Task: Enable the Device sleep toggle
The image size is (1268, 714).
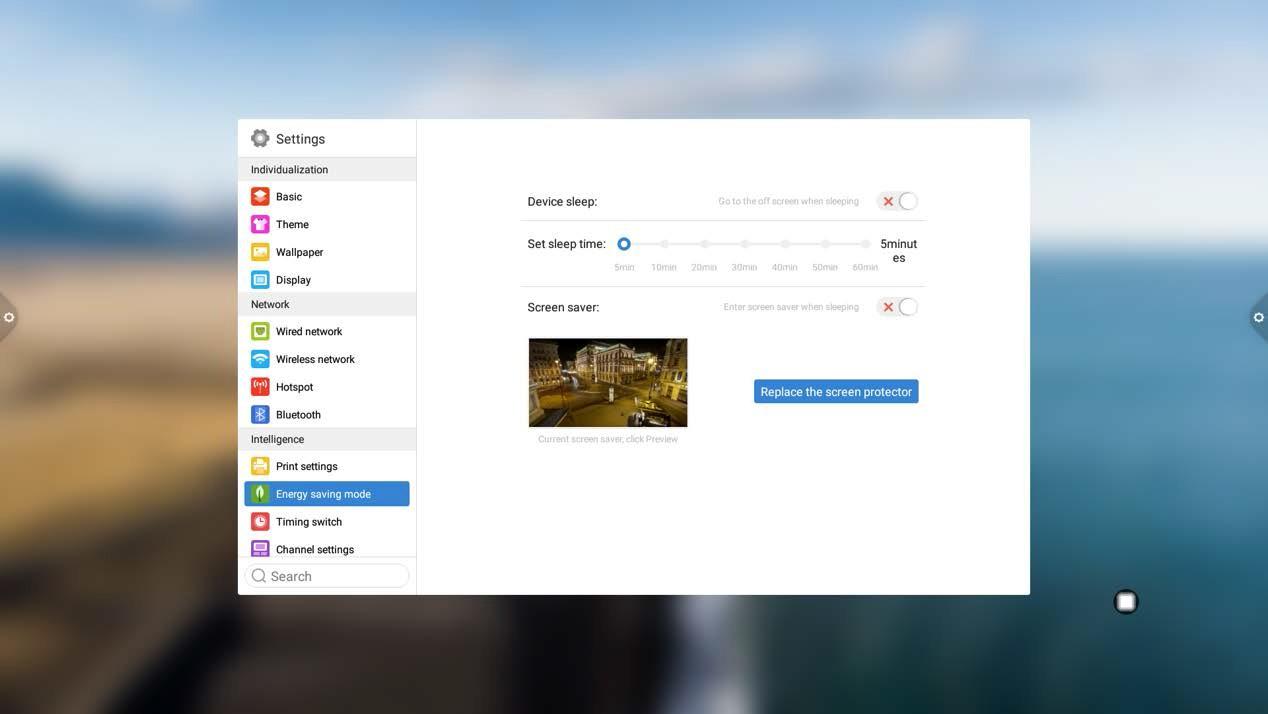Action: pos(898,201)
